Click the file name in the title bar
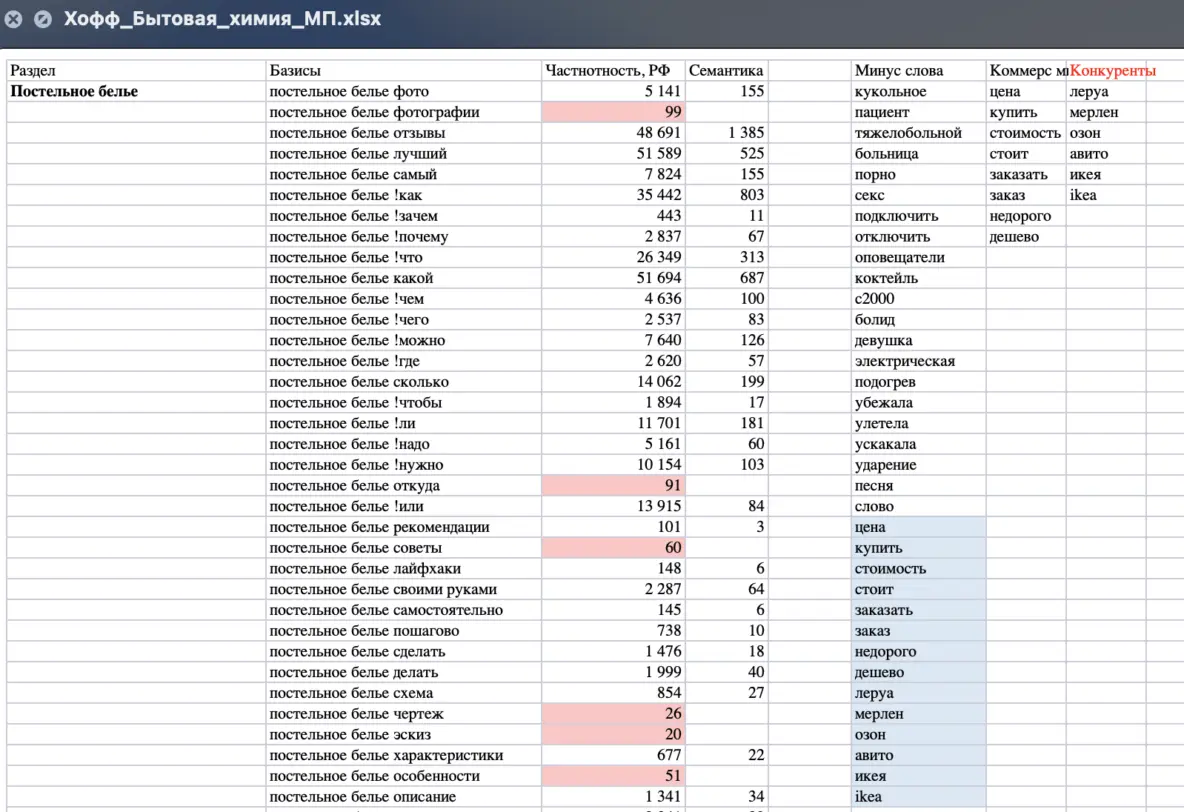1184x812 pixels. coord(222,19)
